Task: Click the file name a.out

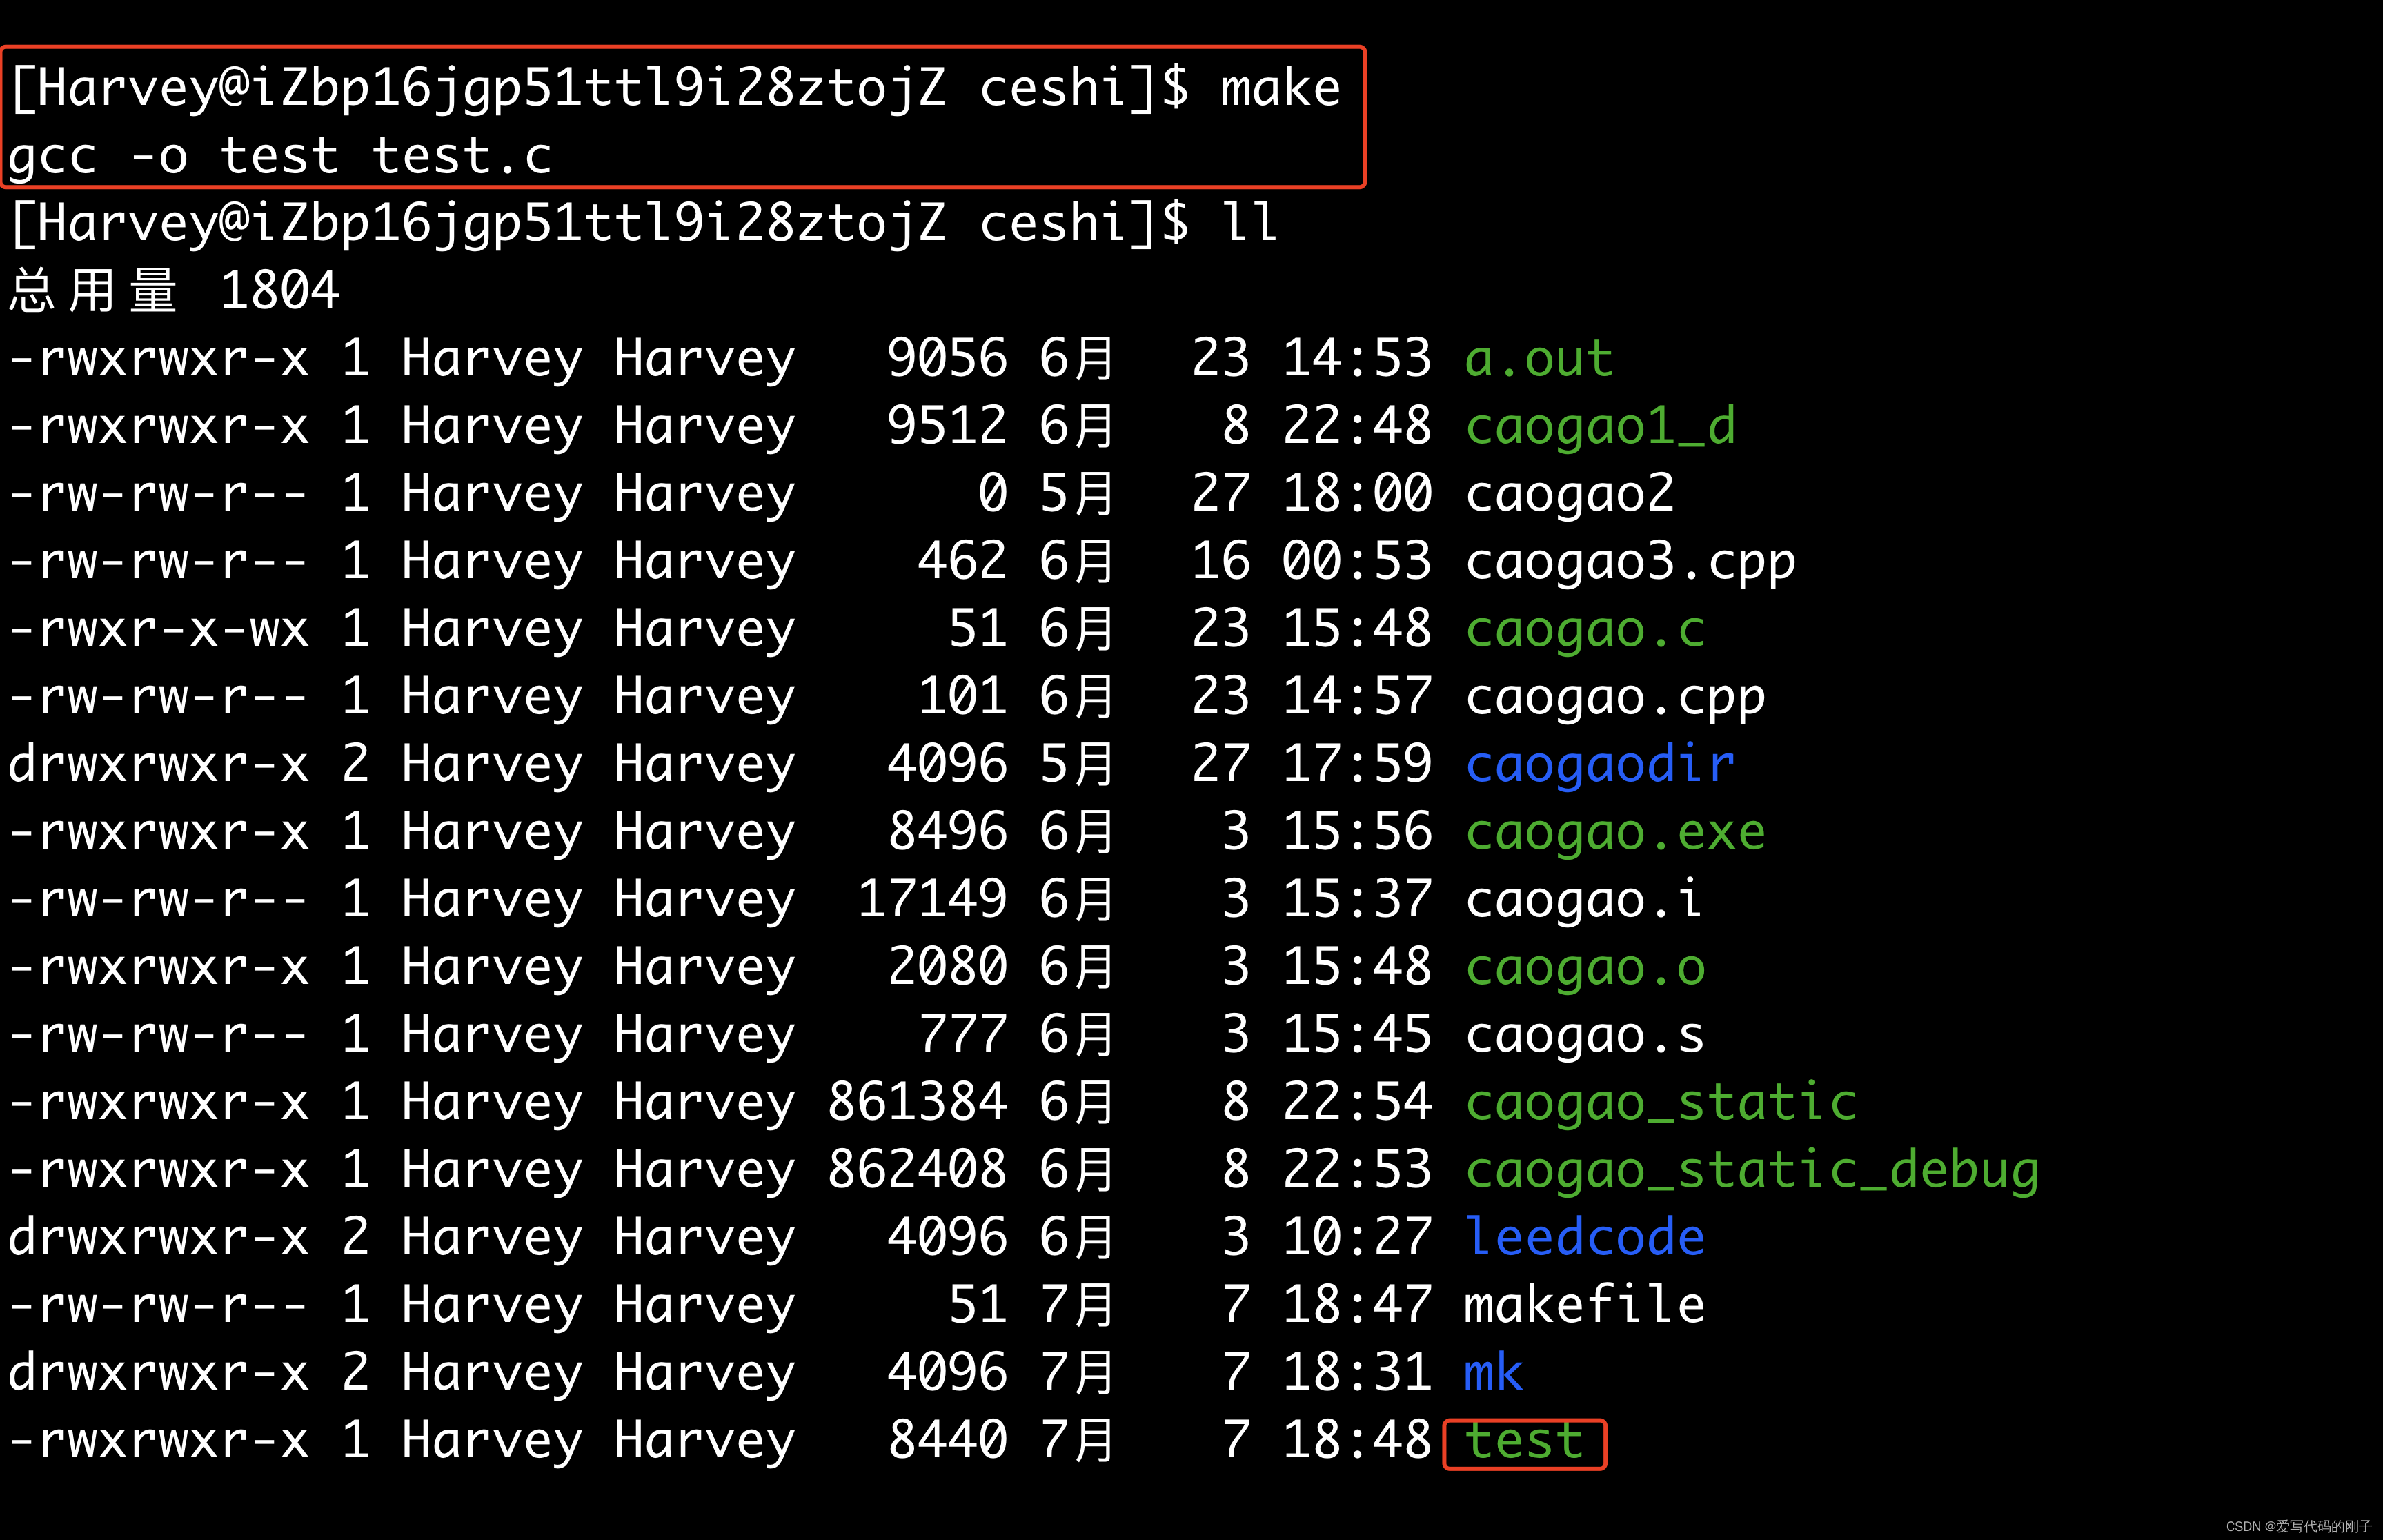Action: click(1539, 359)
